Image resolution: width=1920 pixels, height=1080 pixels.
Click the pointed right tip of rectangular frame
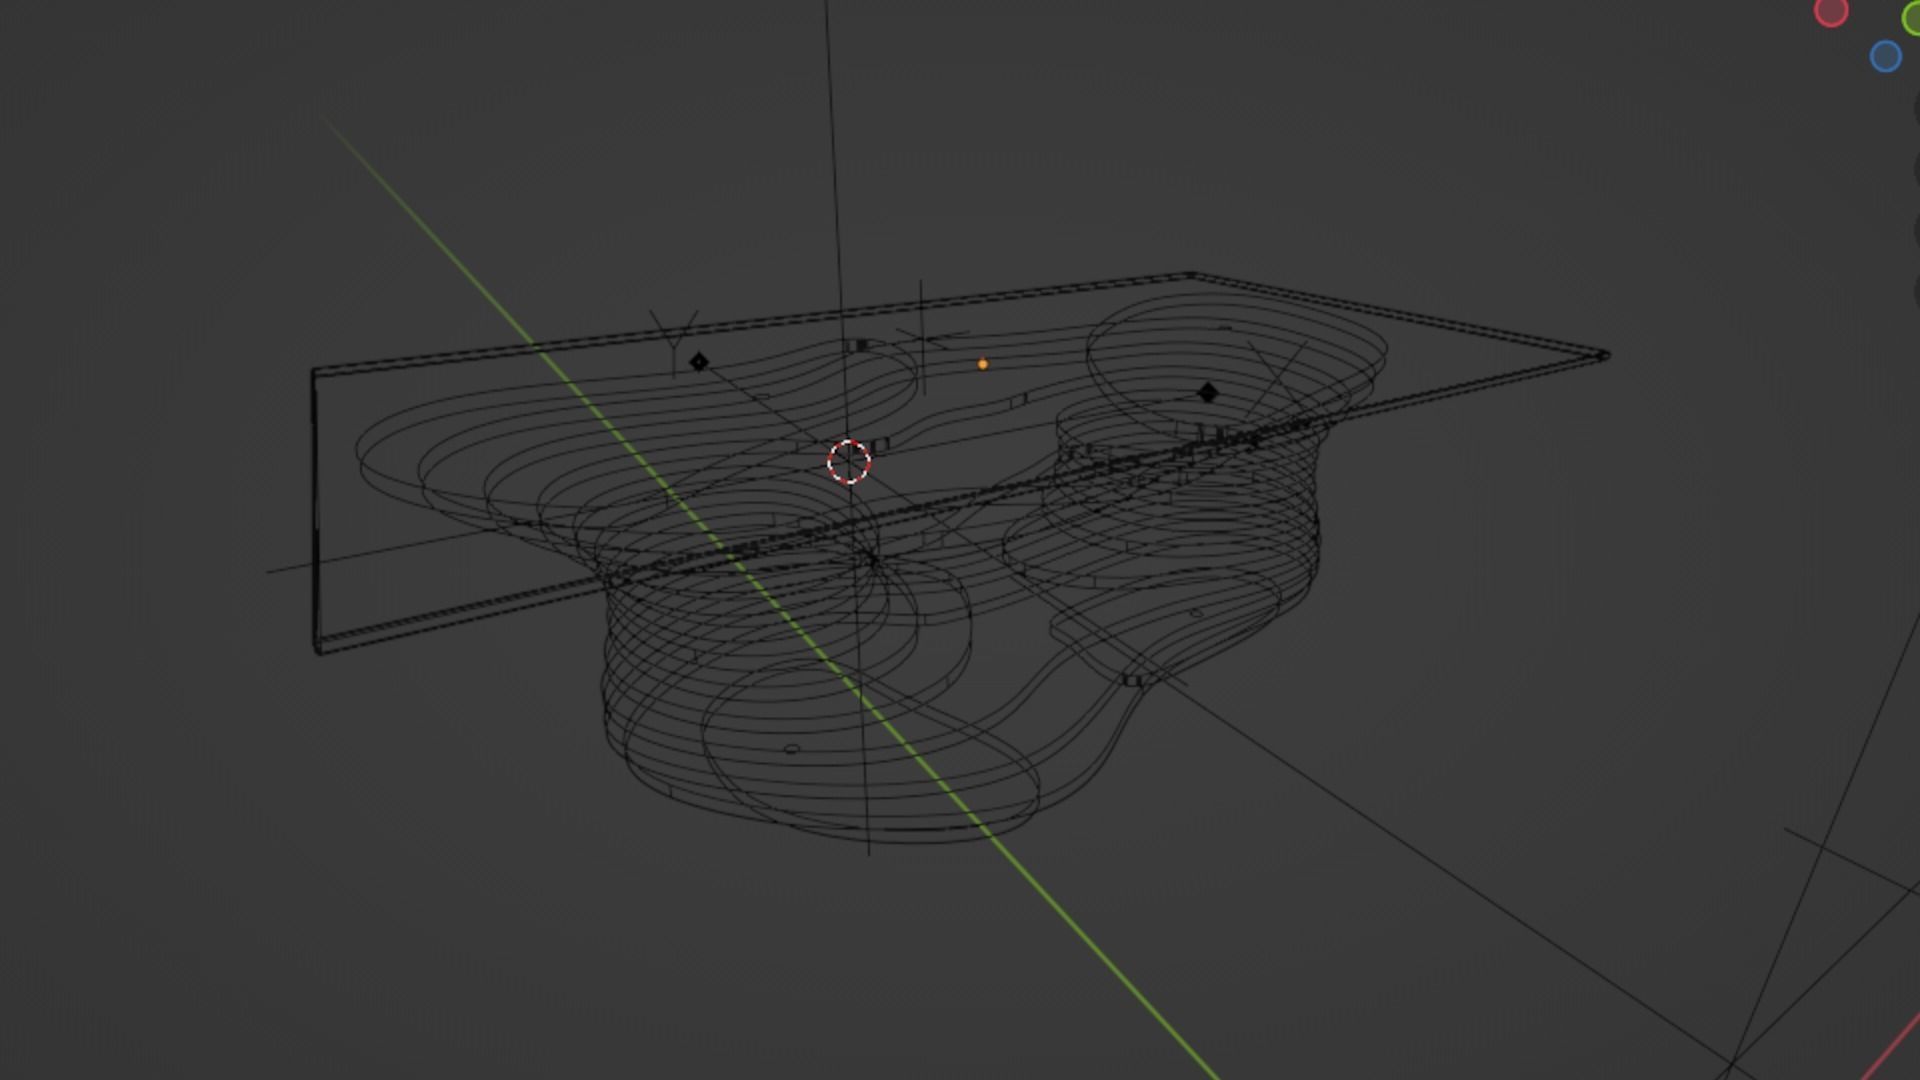click(1605, 356)
